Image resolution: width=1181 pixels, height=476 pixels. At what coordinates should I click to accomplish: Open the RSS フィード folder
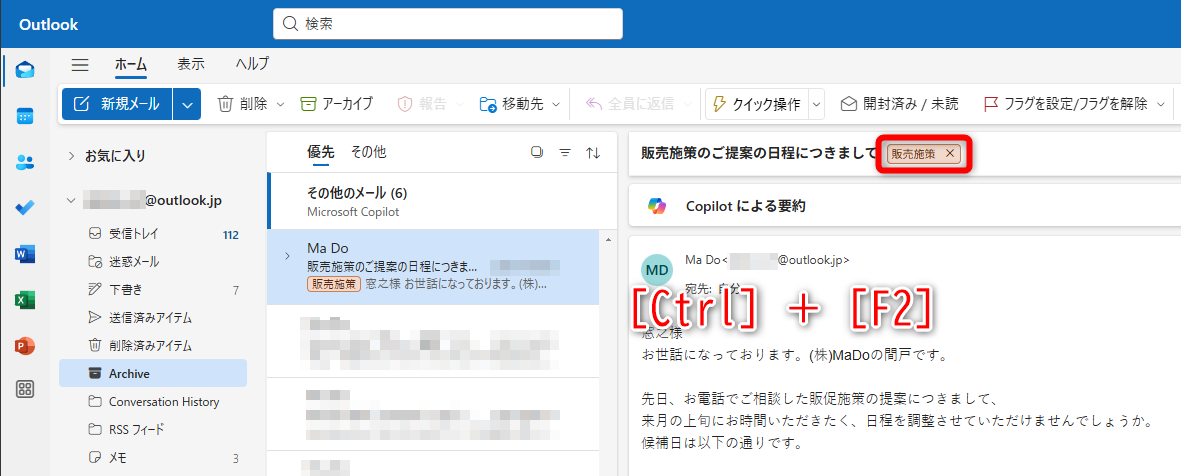[154, 429]
